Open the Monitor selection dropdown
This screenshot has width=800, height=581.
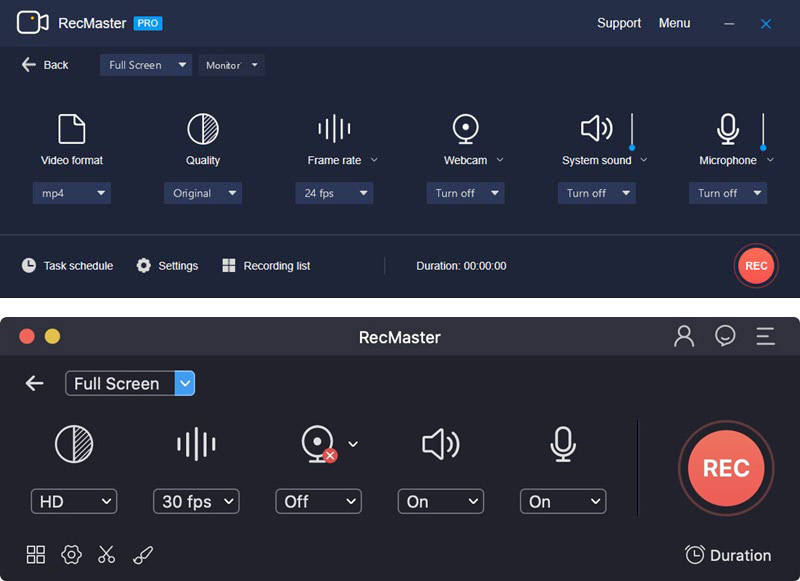232,65
